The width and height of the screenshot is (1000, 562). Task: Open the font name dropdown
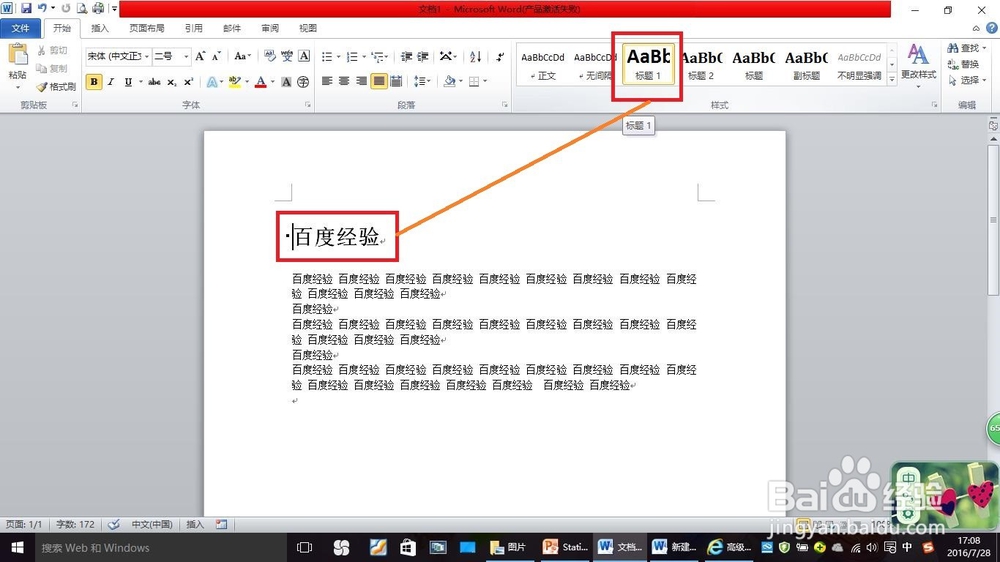tap(147, 56)
